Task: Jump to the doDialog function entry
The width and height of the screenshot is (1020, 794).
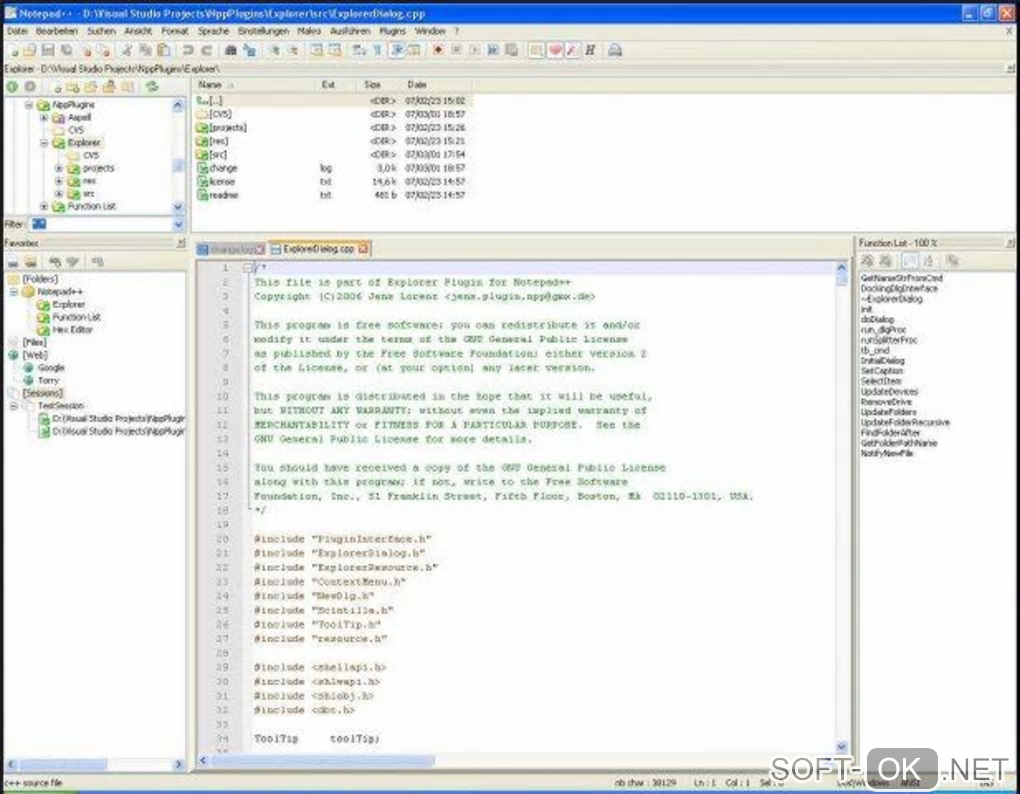Action: 877,319
